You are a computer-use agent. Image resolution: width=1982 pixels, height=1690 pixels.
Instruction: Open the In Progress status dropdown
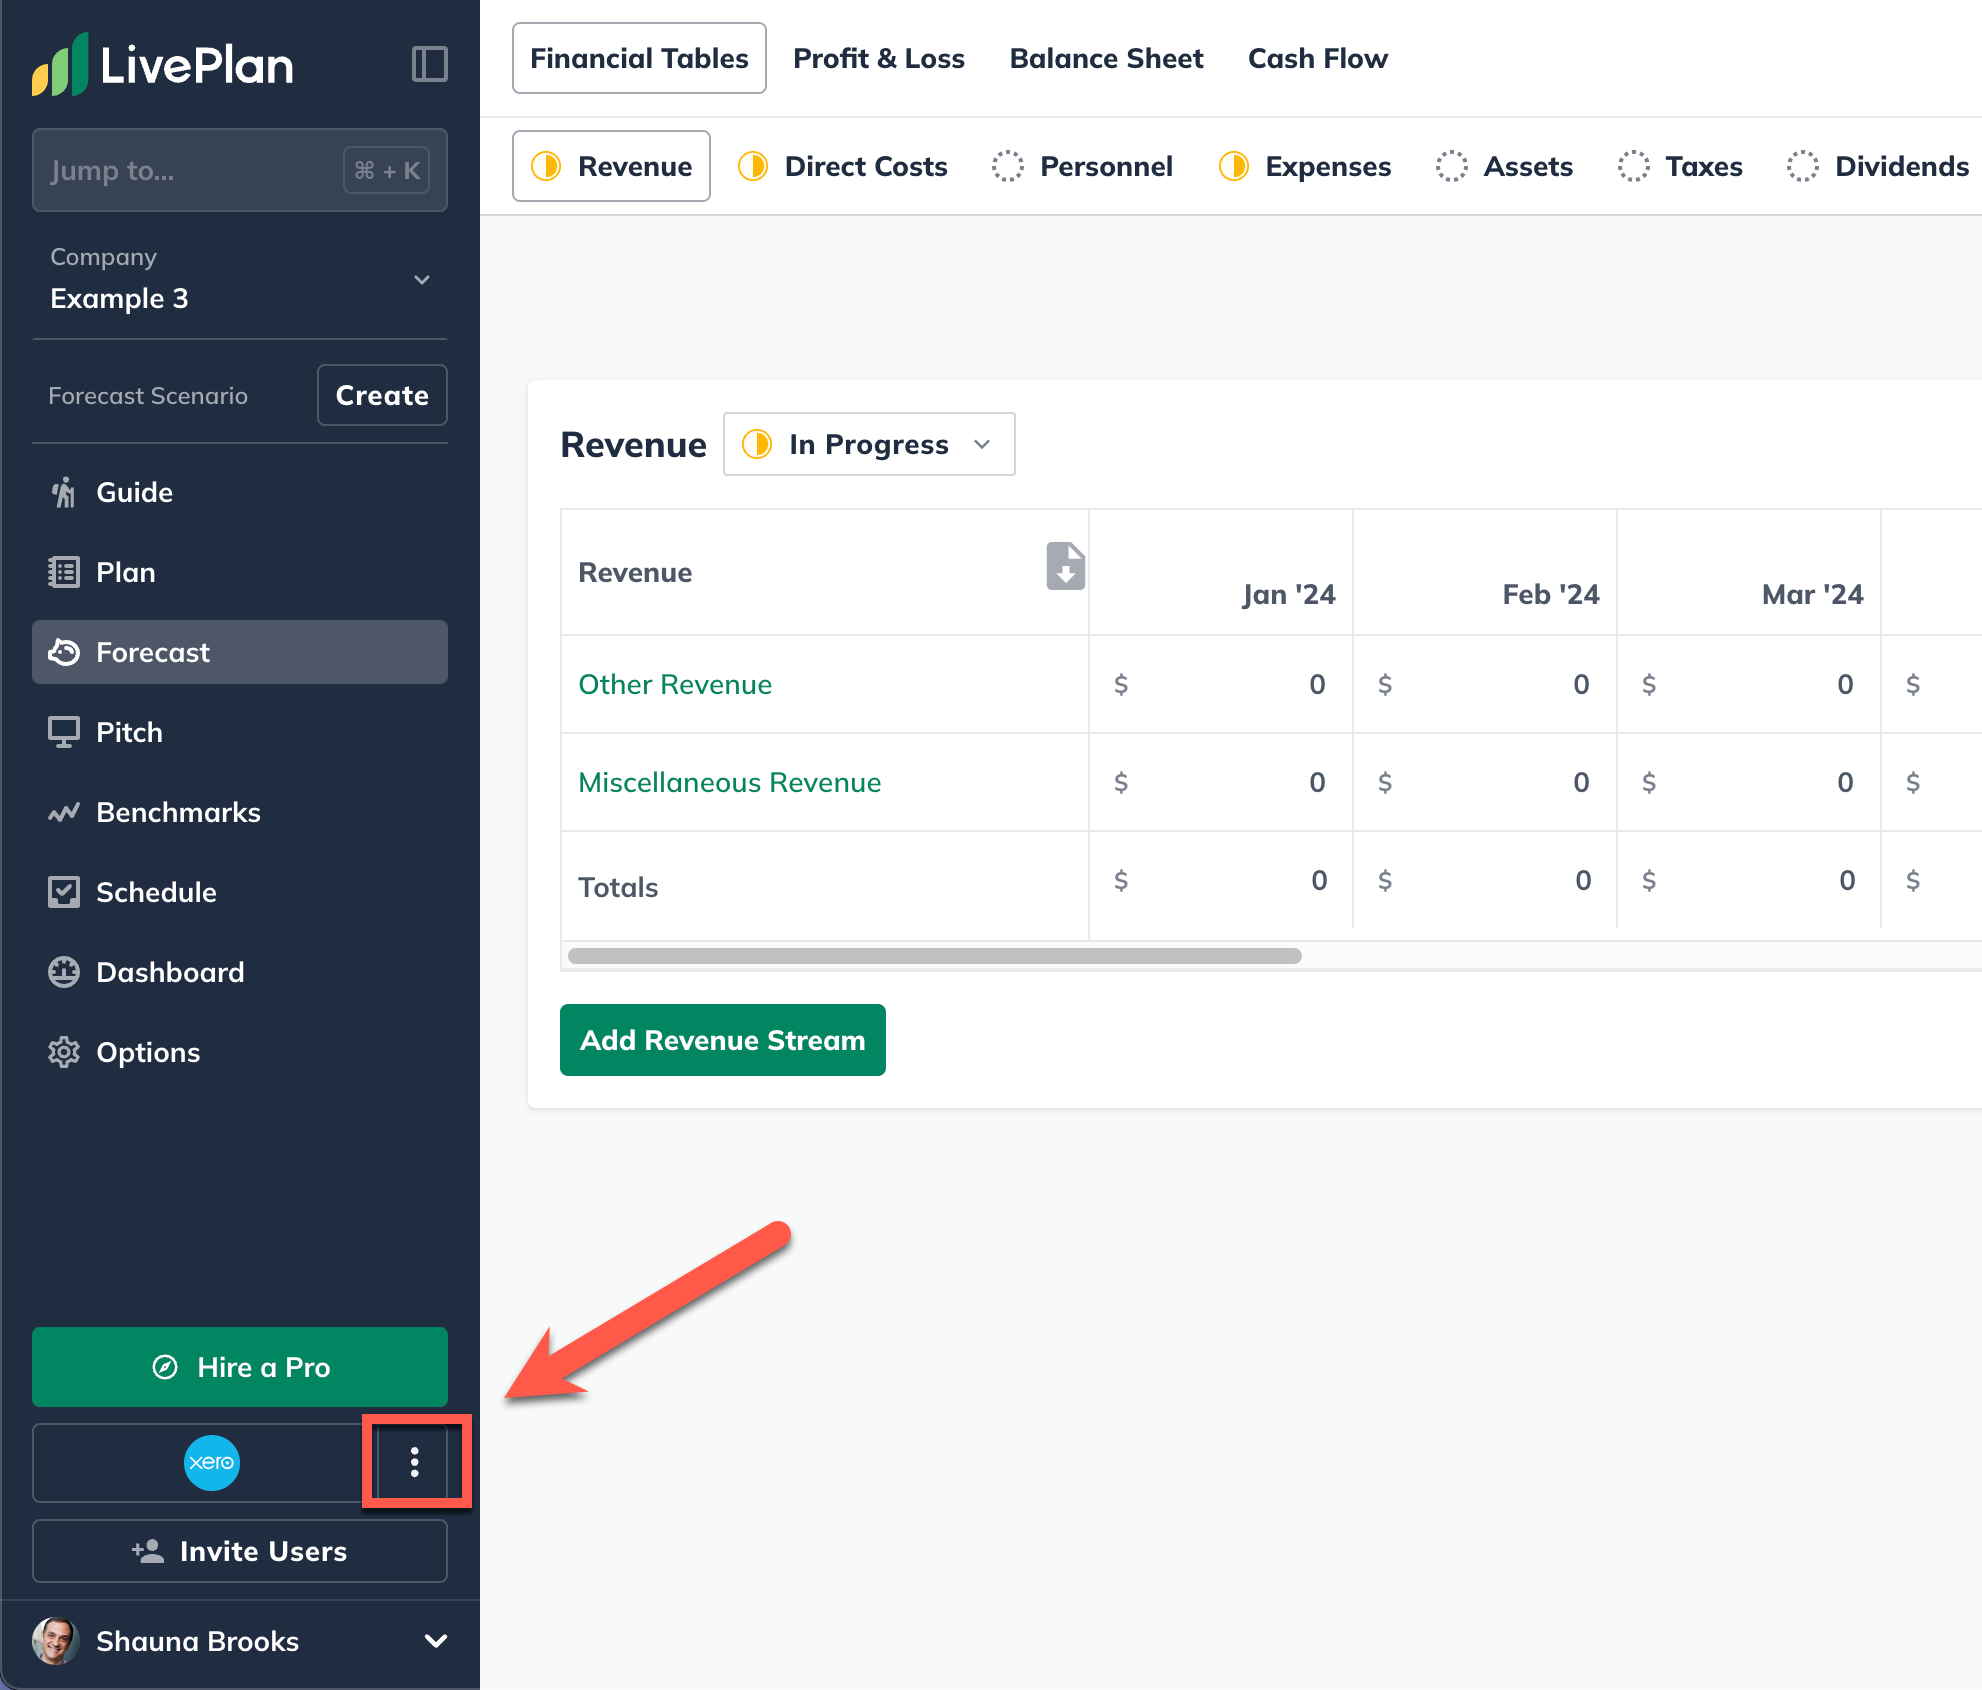pyautogui.click(x=869, y=444)
